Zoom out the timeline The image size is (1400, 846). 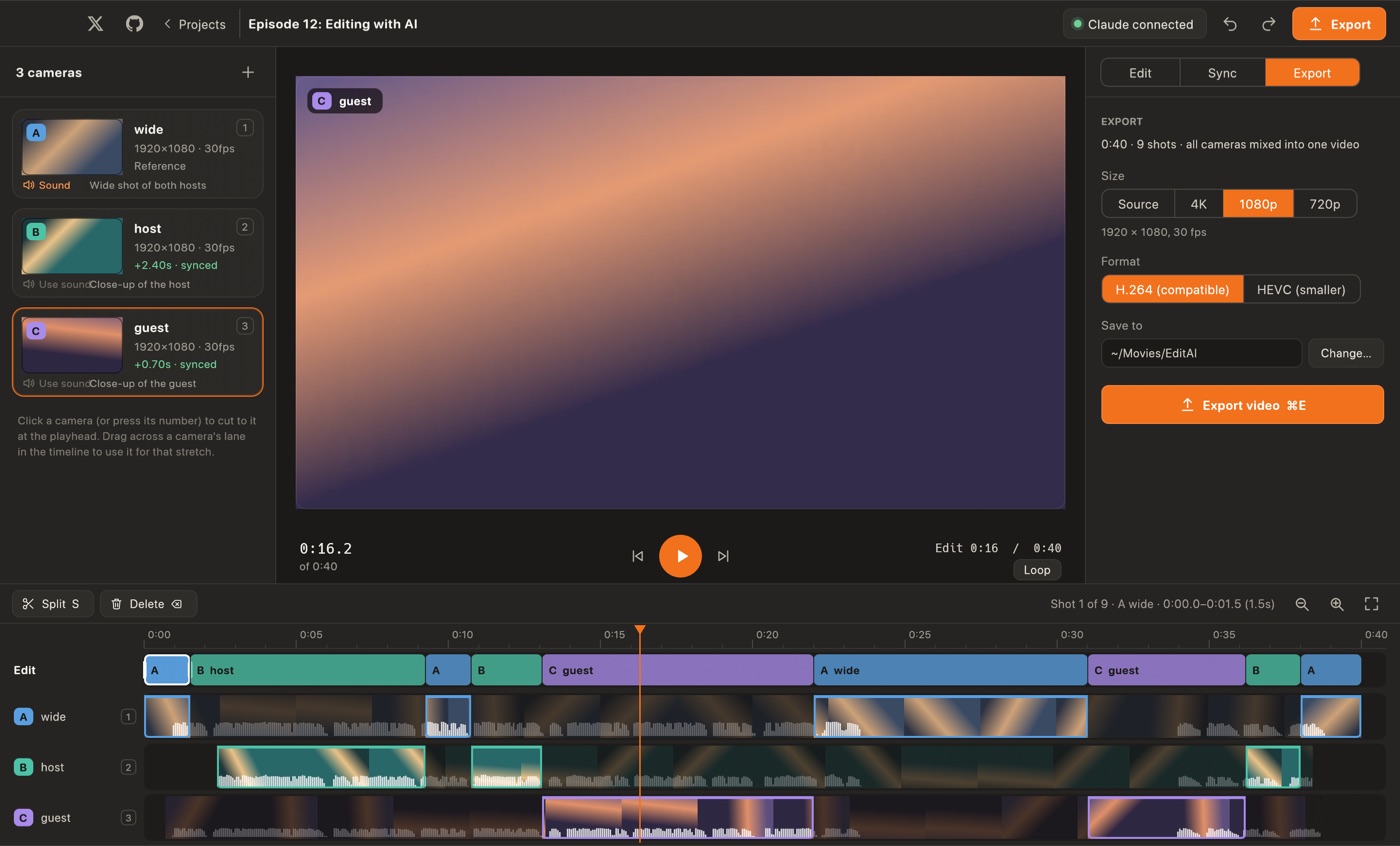point(1302,604)
